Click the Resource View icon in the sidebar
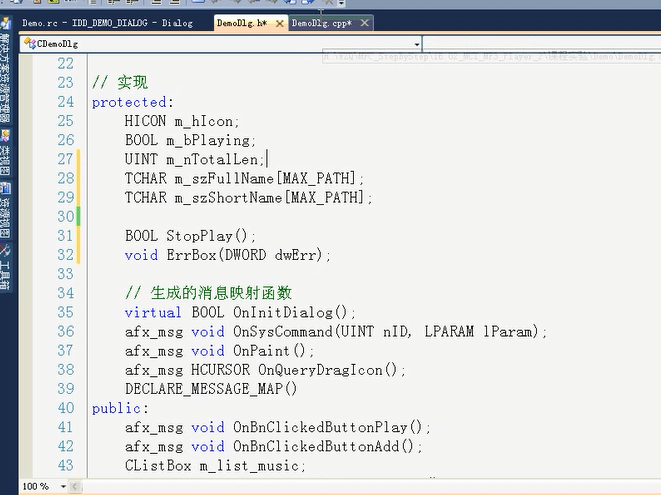The image size is (661, 495). click(x=5, y=188)
